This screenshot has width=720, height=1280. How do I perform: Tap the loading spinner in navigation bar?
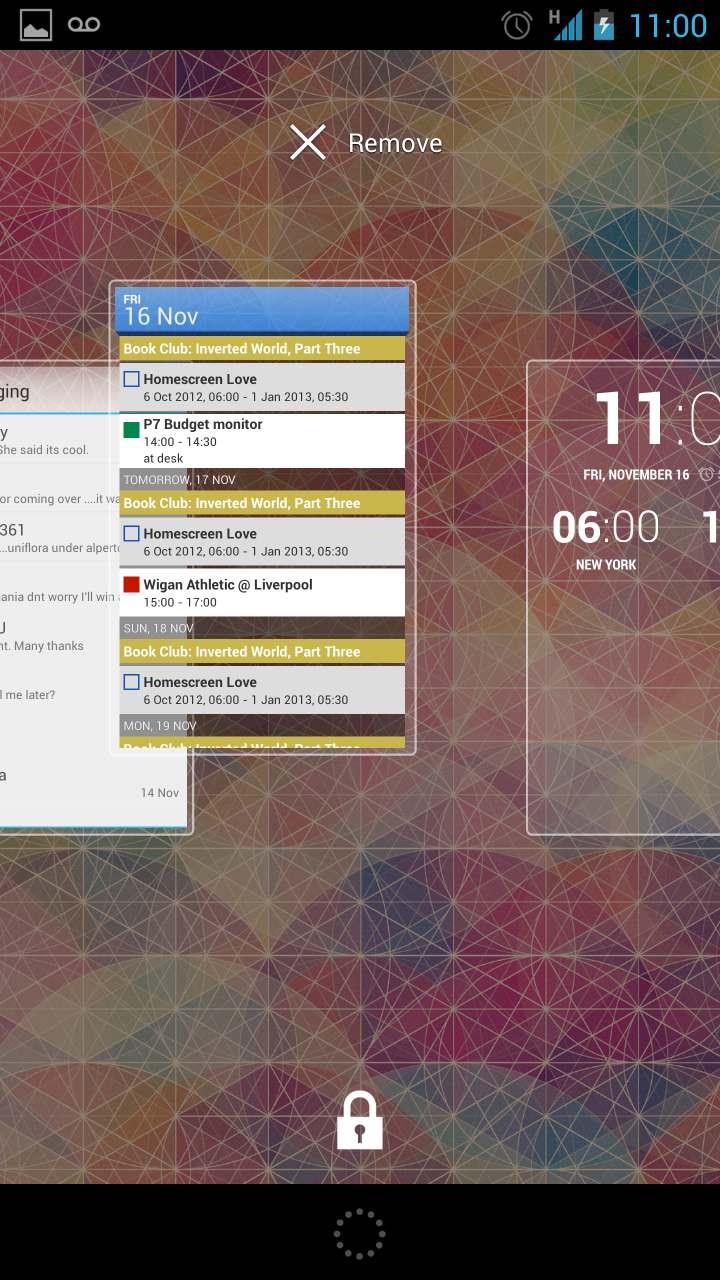tap(360, 1234)
